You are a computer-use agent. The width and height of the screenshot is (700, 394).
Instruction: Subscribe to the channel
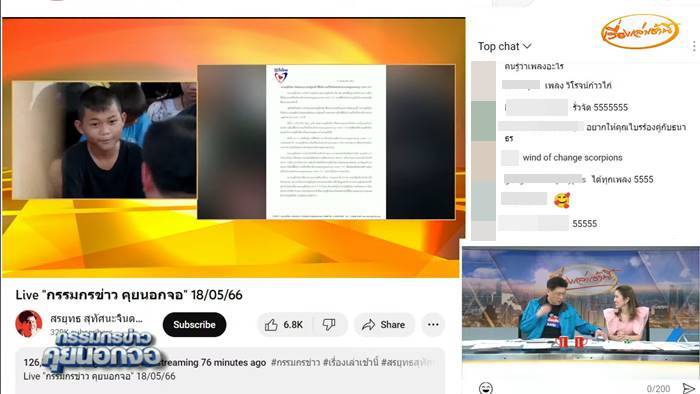tap(194, 324)
